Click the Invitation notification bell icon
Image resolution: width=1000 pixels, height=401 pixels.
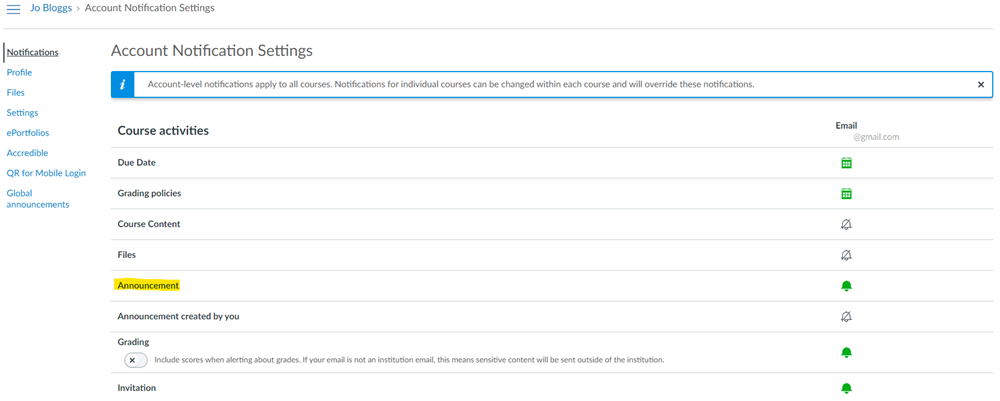[846, 388]
